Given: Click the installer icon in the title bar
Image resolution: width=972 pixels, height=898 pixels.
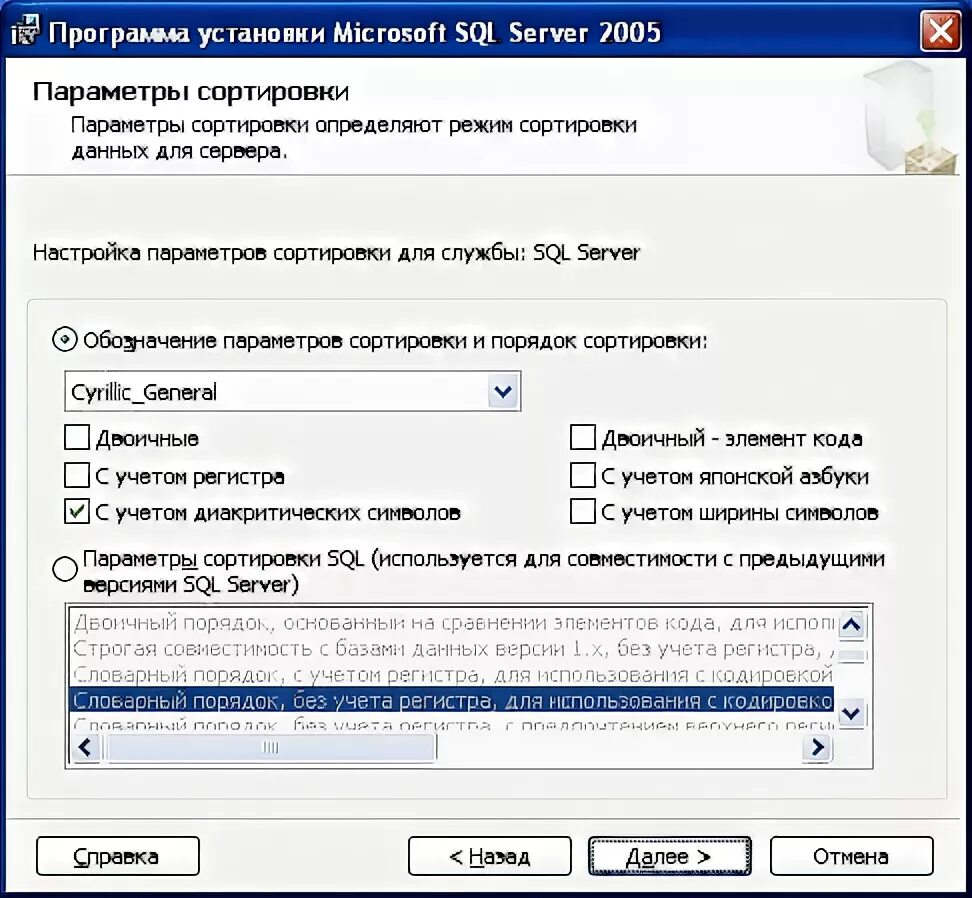Looking at the screenshot, I should pyautogui.click(x=25, y=31).
